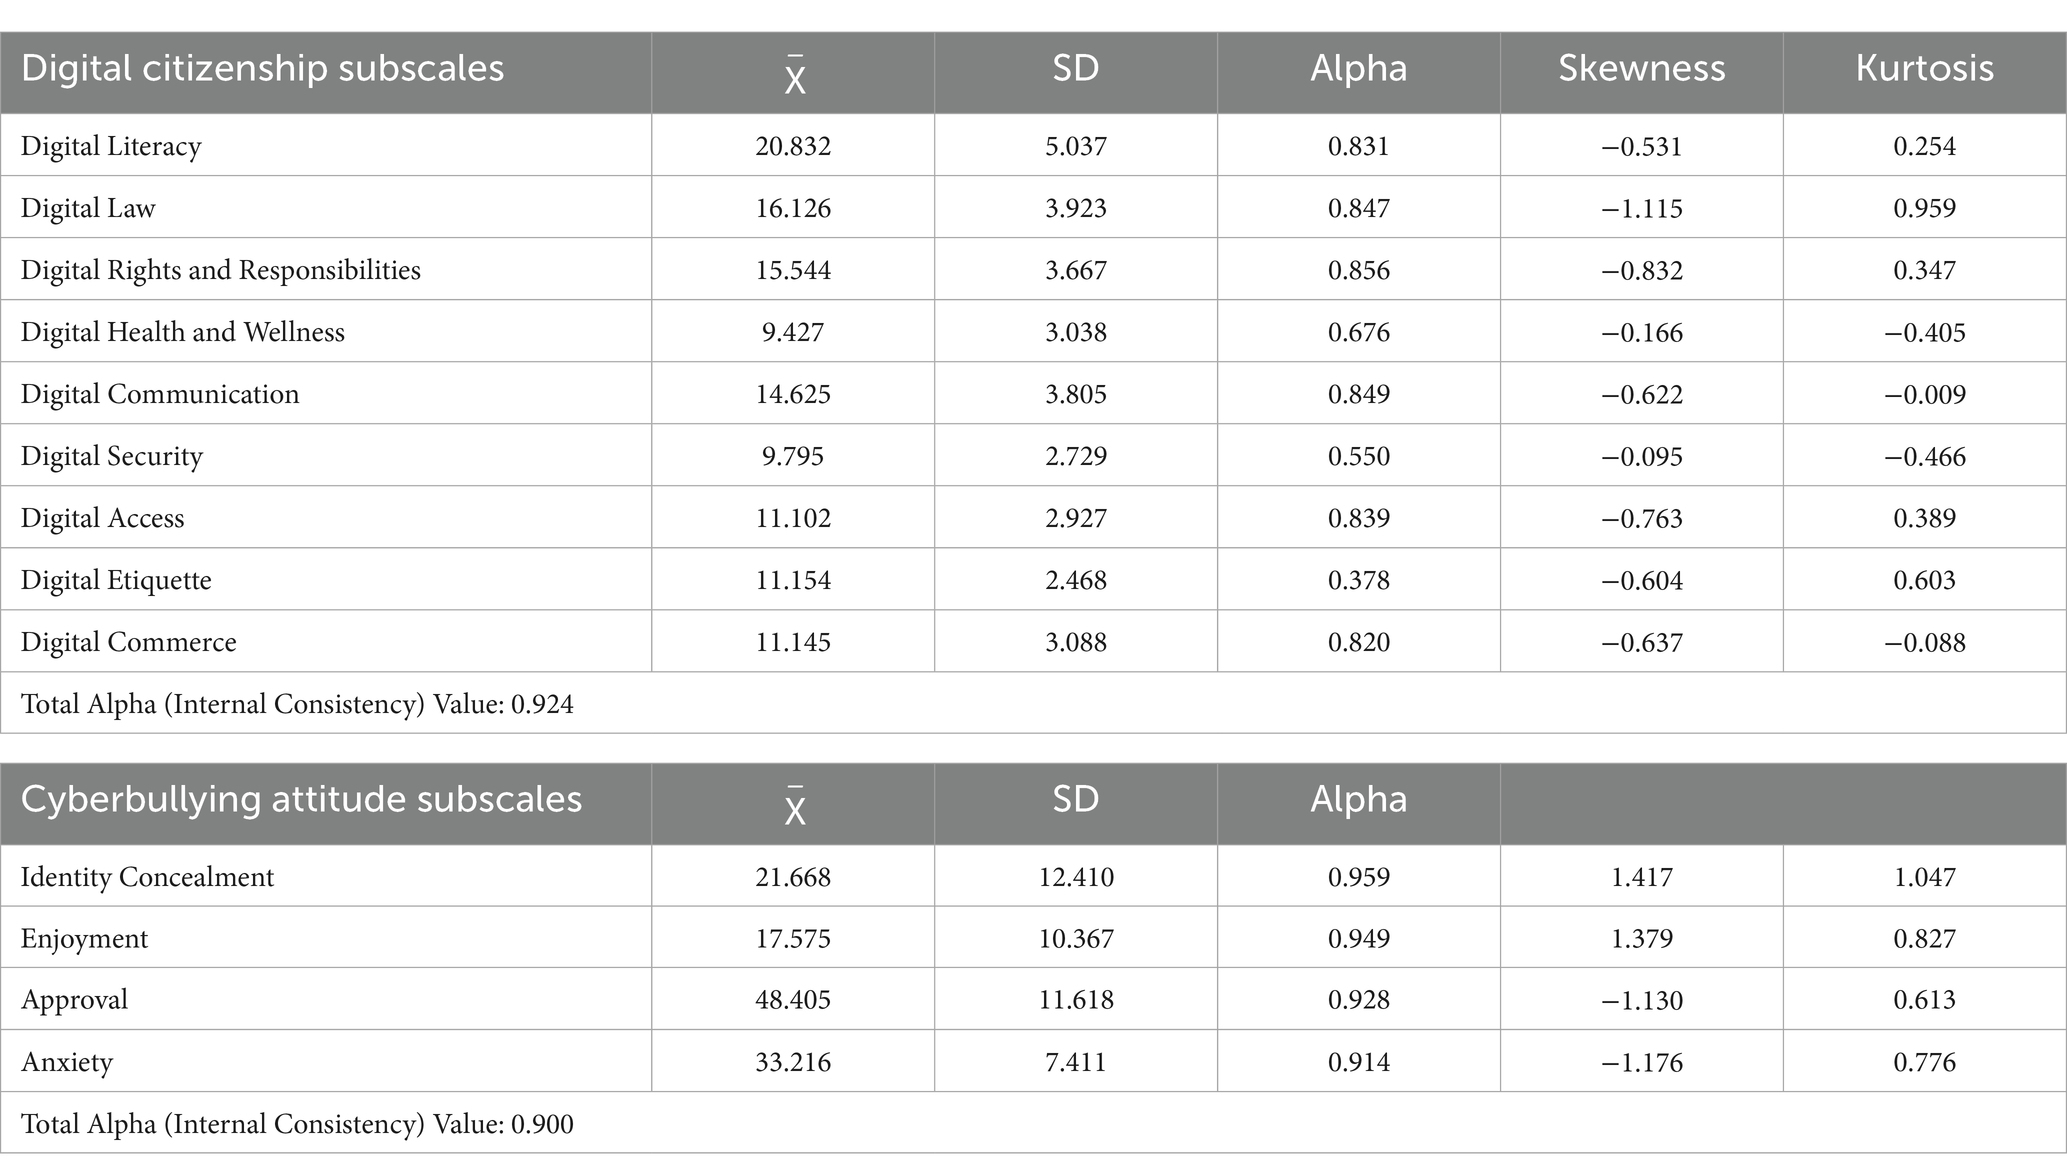Click the Digital Commerce kurtosis value −0.088
2067x1171 pixels.
click(1924, 642)
